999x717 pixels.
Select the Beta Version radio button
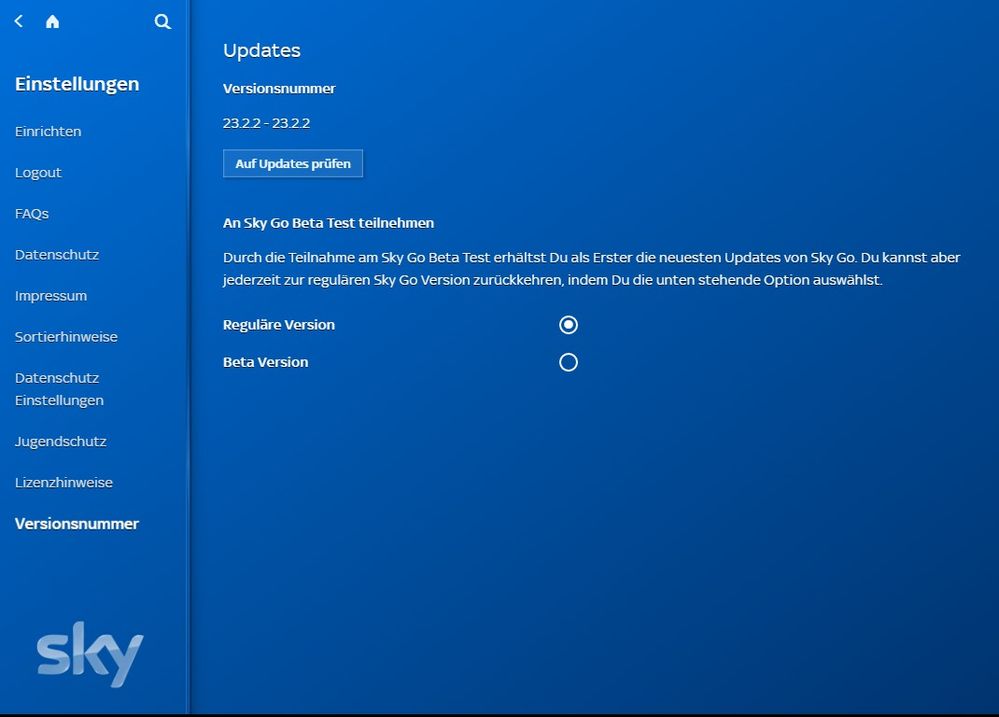(x=568, y=363)
